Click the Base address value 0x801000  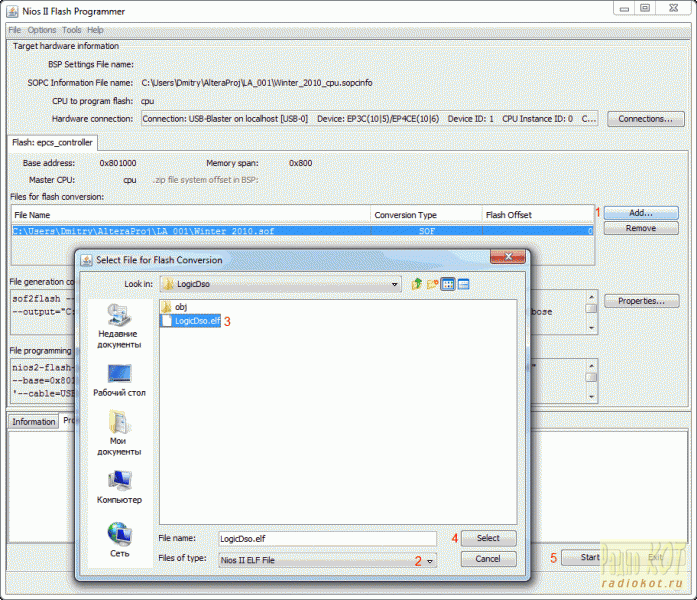pos(118,163)
